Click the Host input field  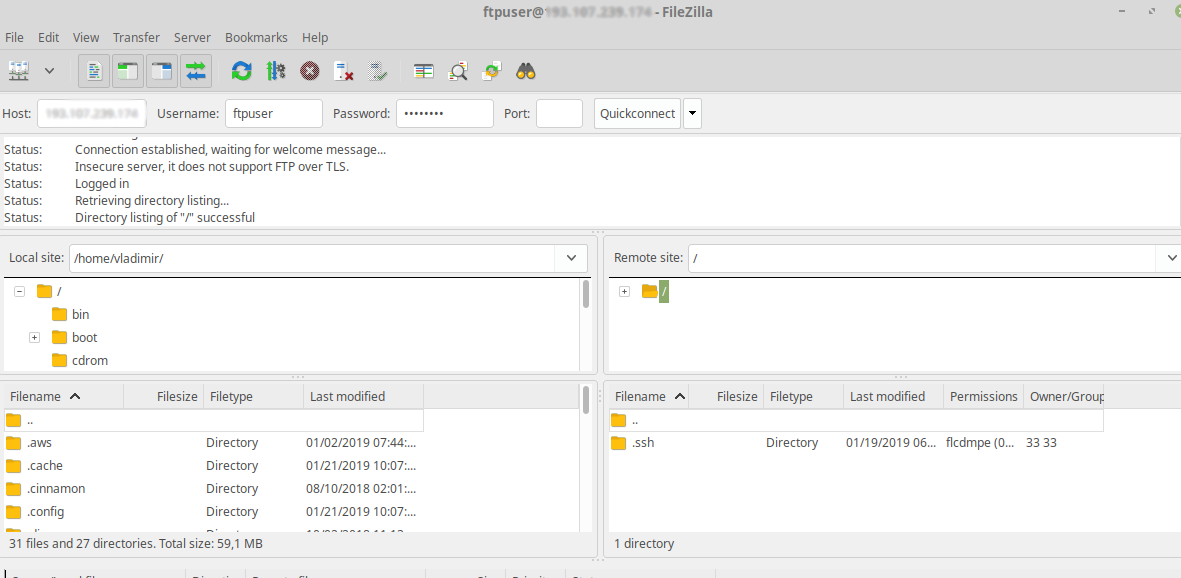(x=92, y=114)
